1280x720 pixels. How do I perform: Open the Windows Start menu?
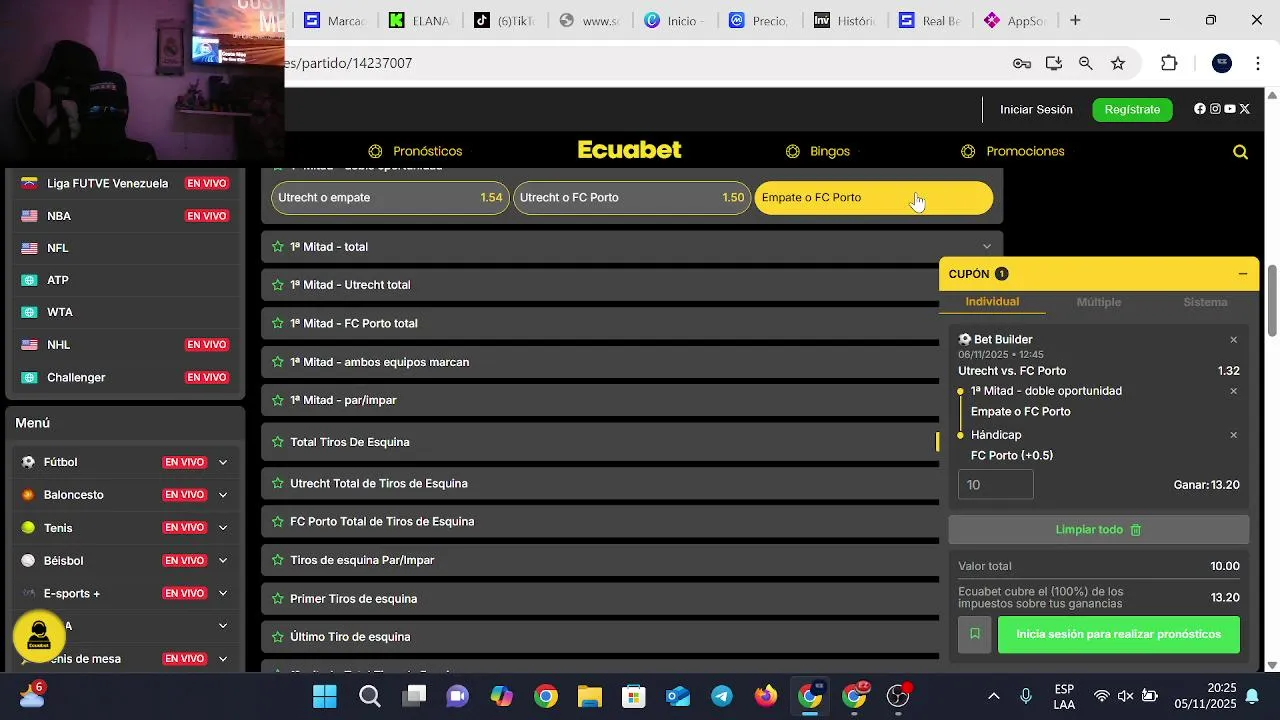pos(325,696)
